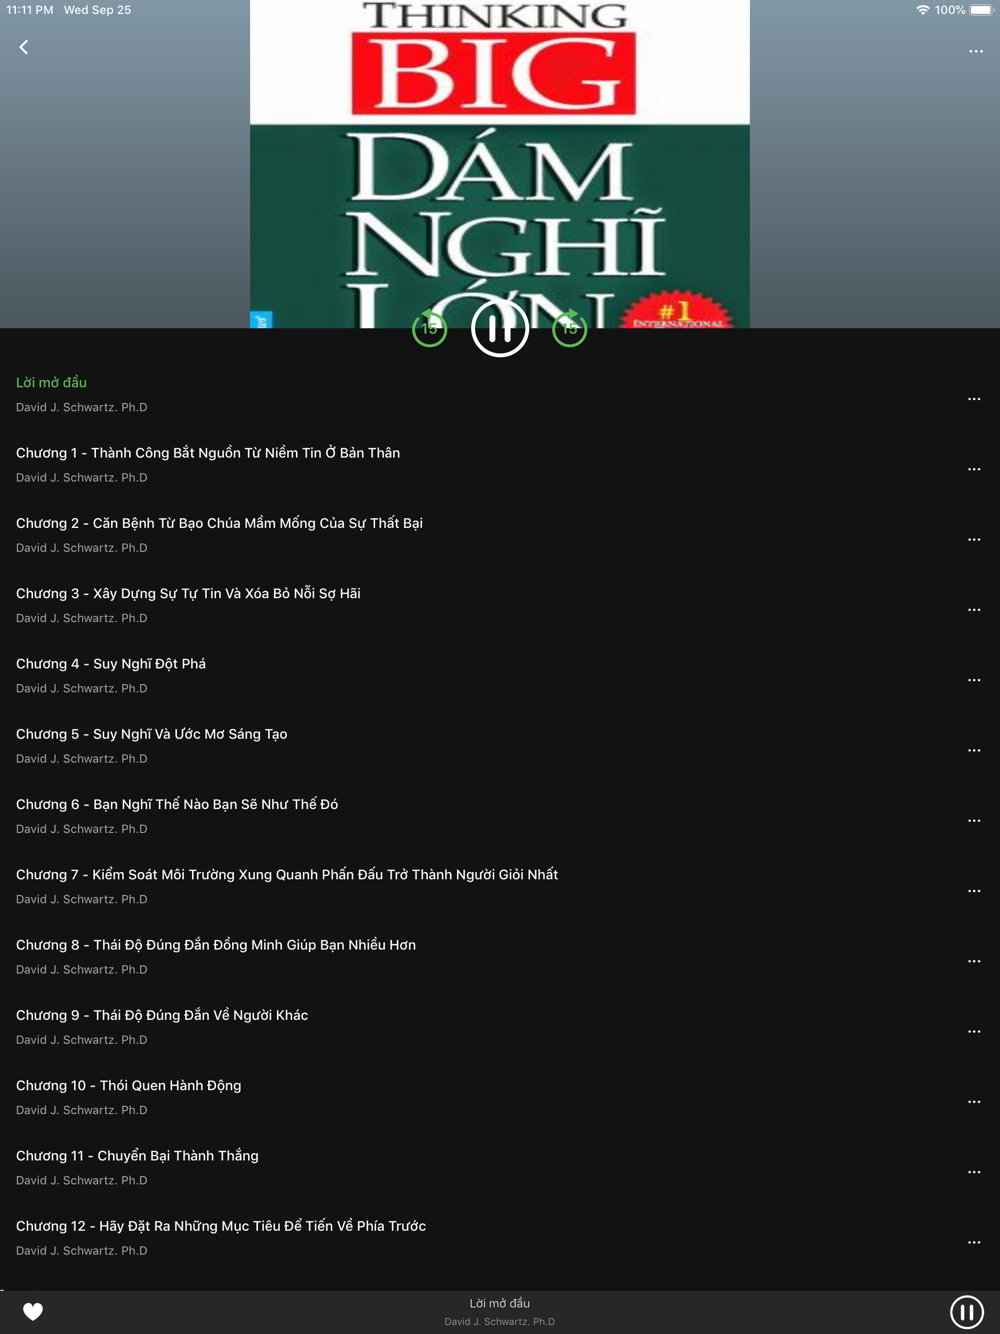1000x1334 pixels.
Task: Tap the battery indicator in status bar
Action: 981,10
